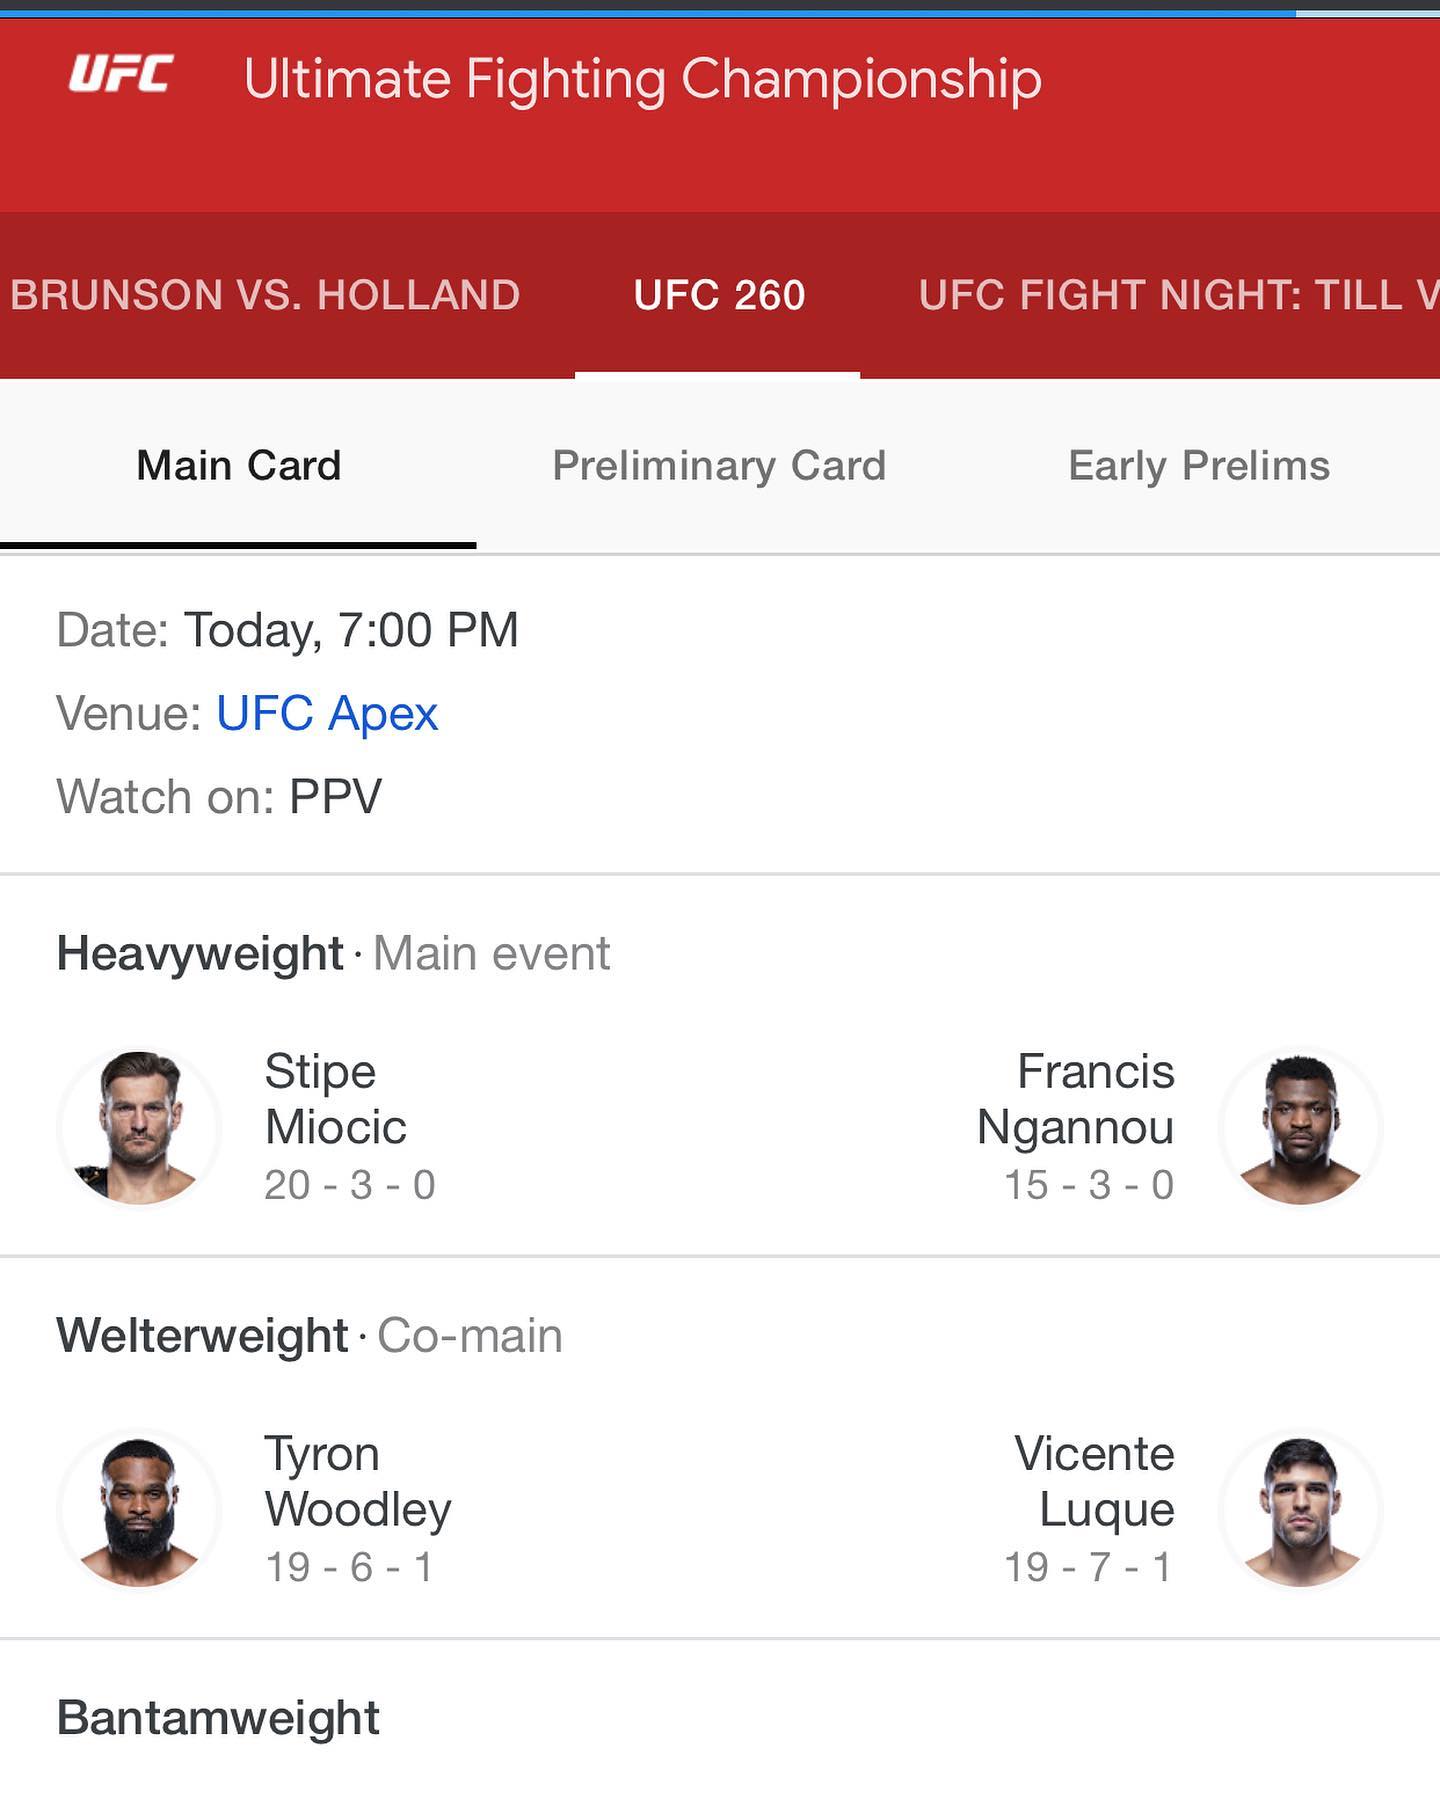Open the Early Prelims tab
The image size is (1440, 1799).
coord(1198,466)
